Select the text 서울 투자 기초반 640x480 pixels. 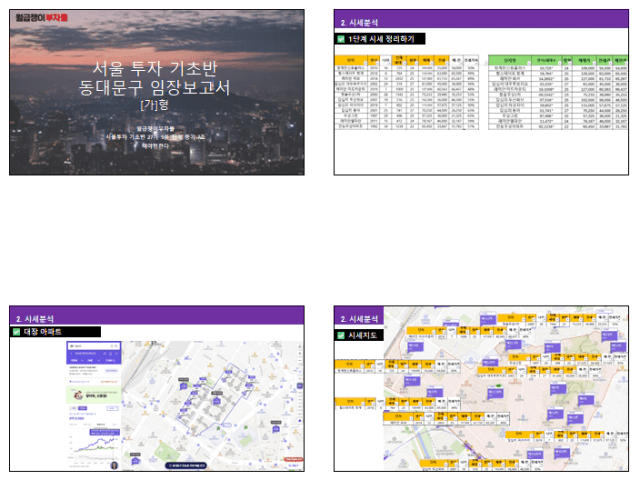tap(155, 68)
